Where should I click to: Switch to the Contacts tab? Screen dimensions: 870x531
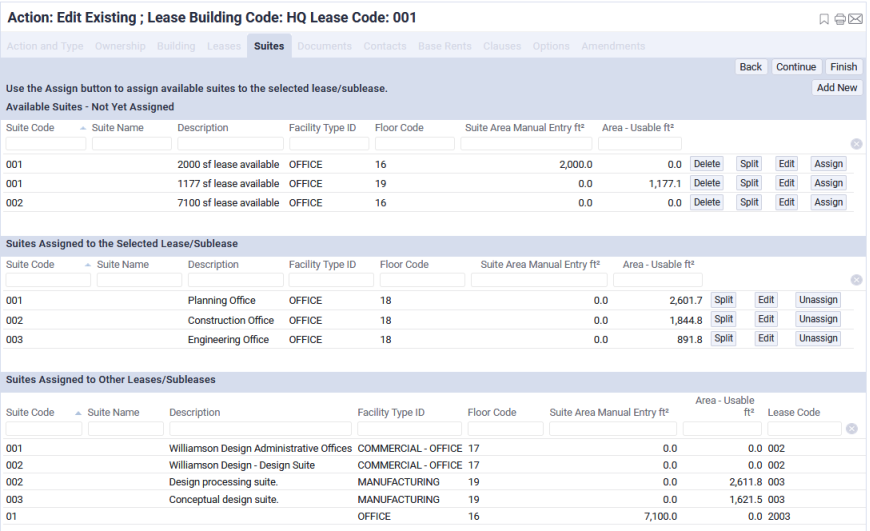pyautogui.click(x=385, y=46)
